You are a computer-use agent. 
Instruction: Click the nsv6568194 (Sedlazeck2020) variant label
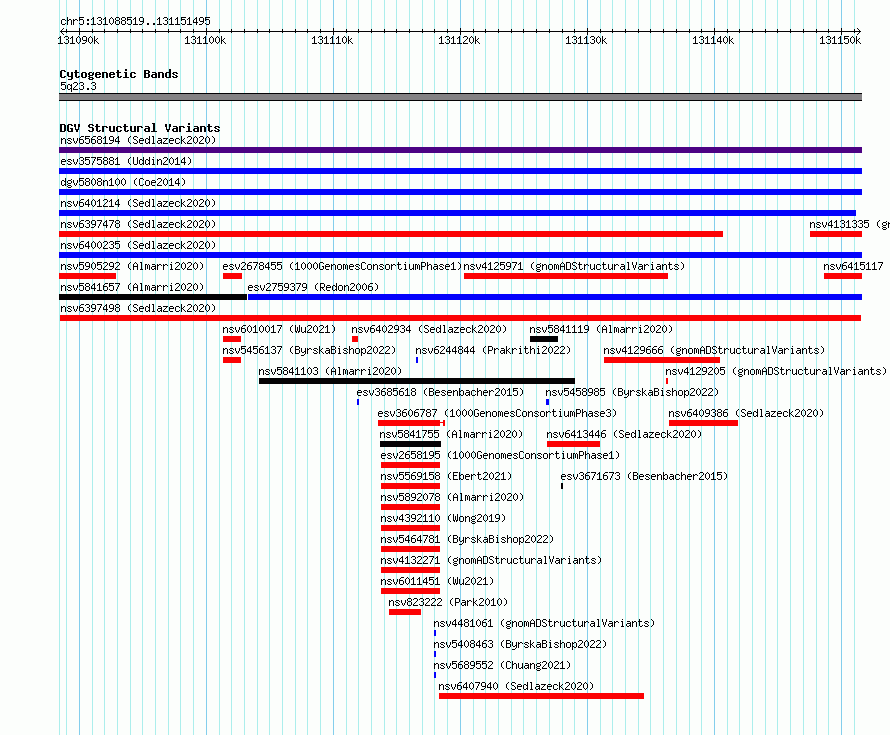138,140
